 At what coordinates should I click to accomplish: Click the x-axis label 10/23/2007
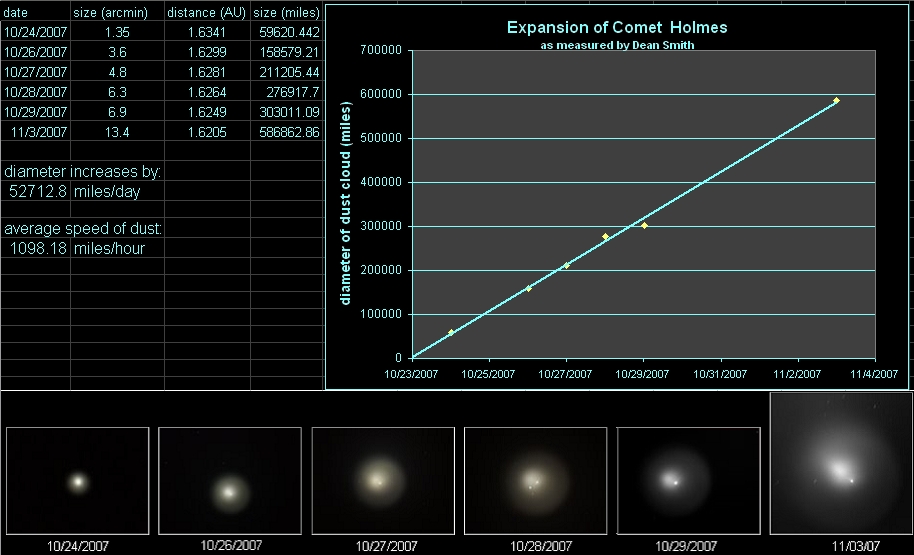411,374
